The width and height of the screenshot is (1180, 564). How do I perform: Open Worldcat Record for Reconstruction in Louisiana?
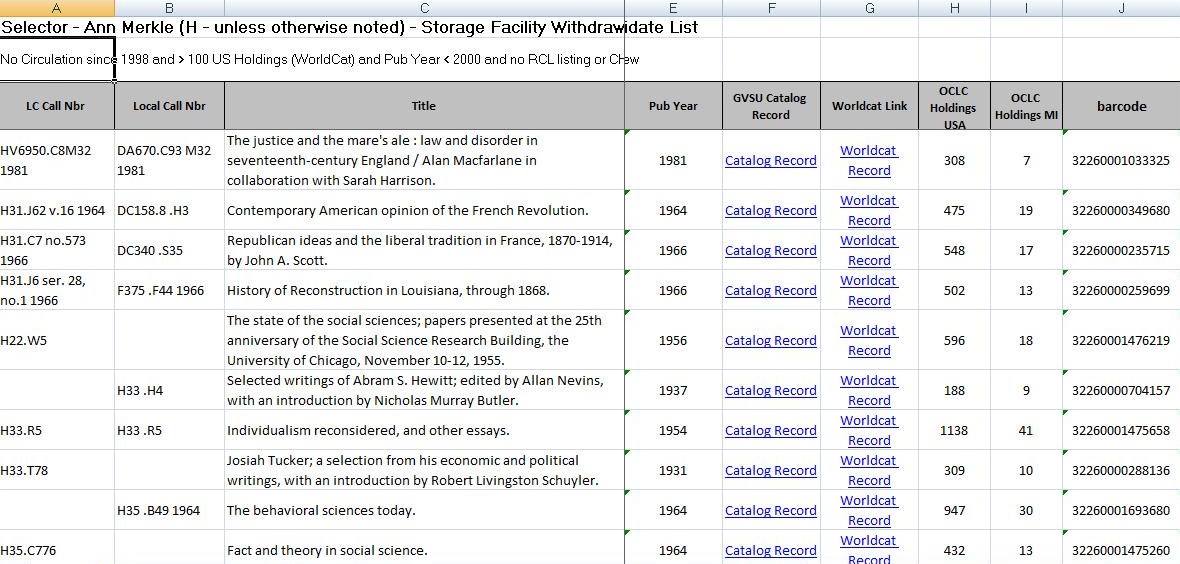(x=868, y=290)
